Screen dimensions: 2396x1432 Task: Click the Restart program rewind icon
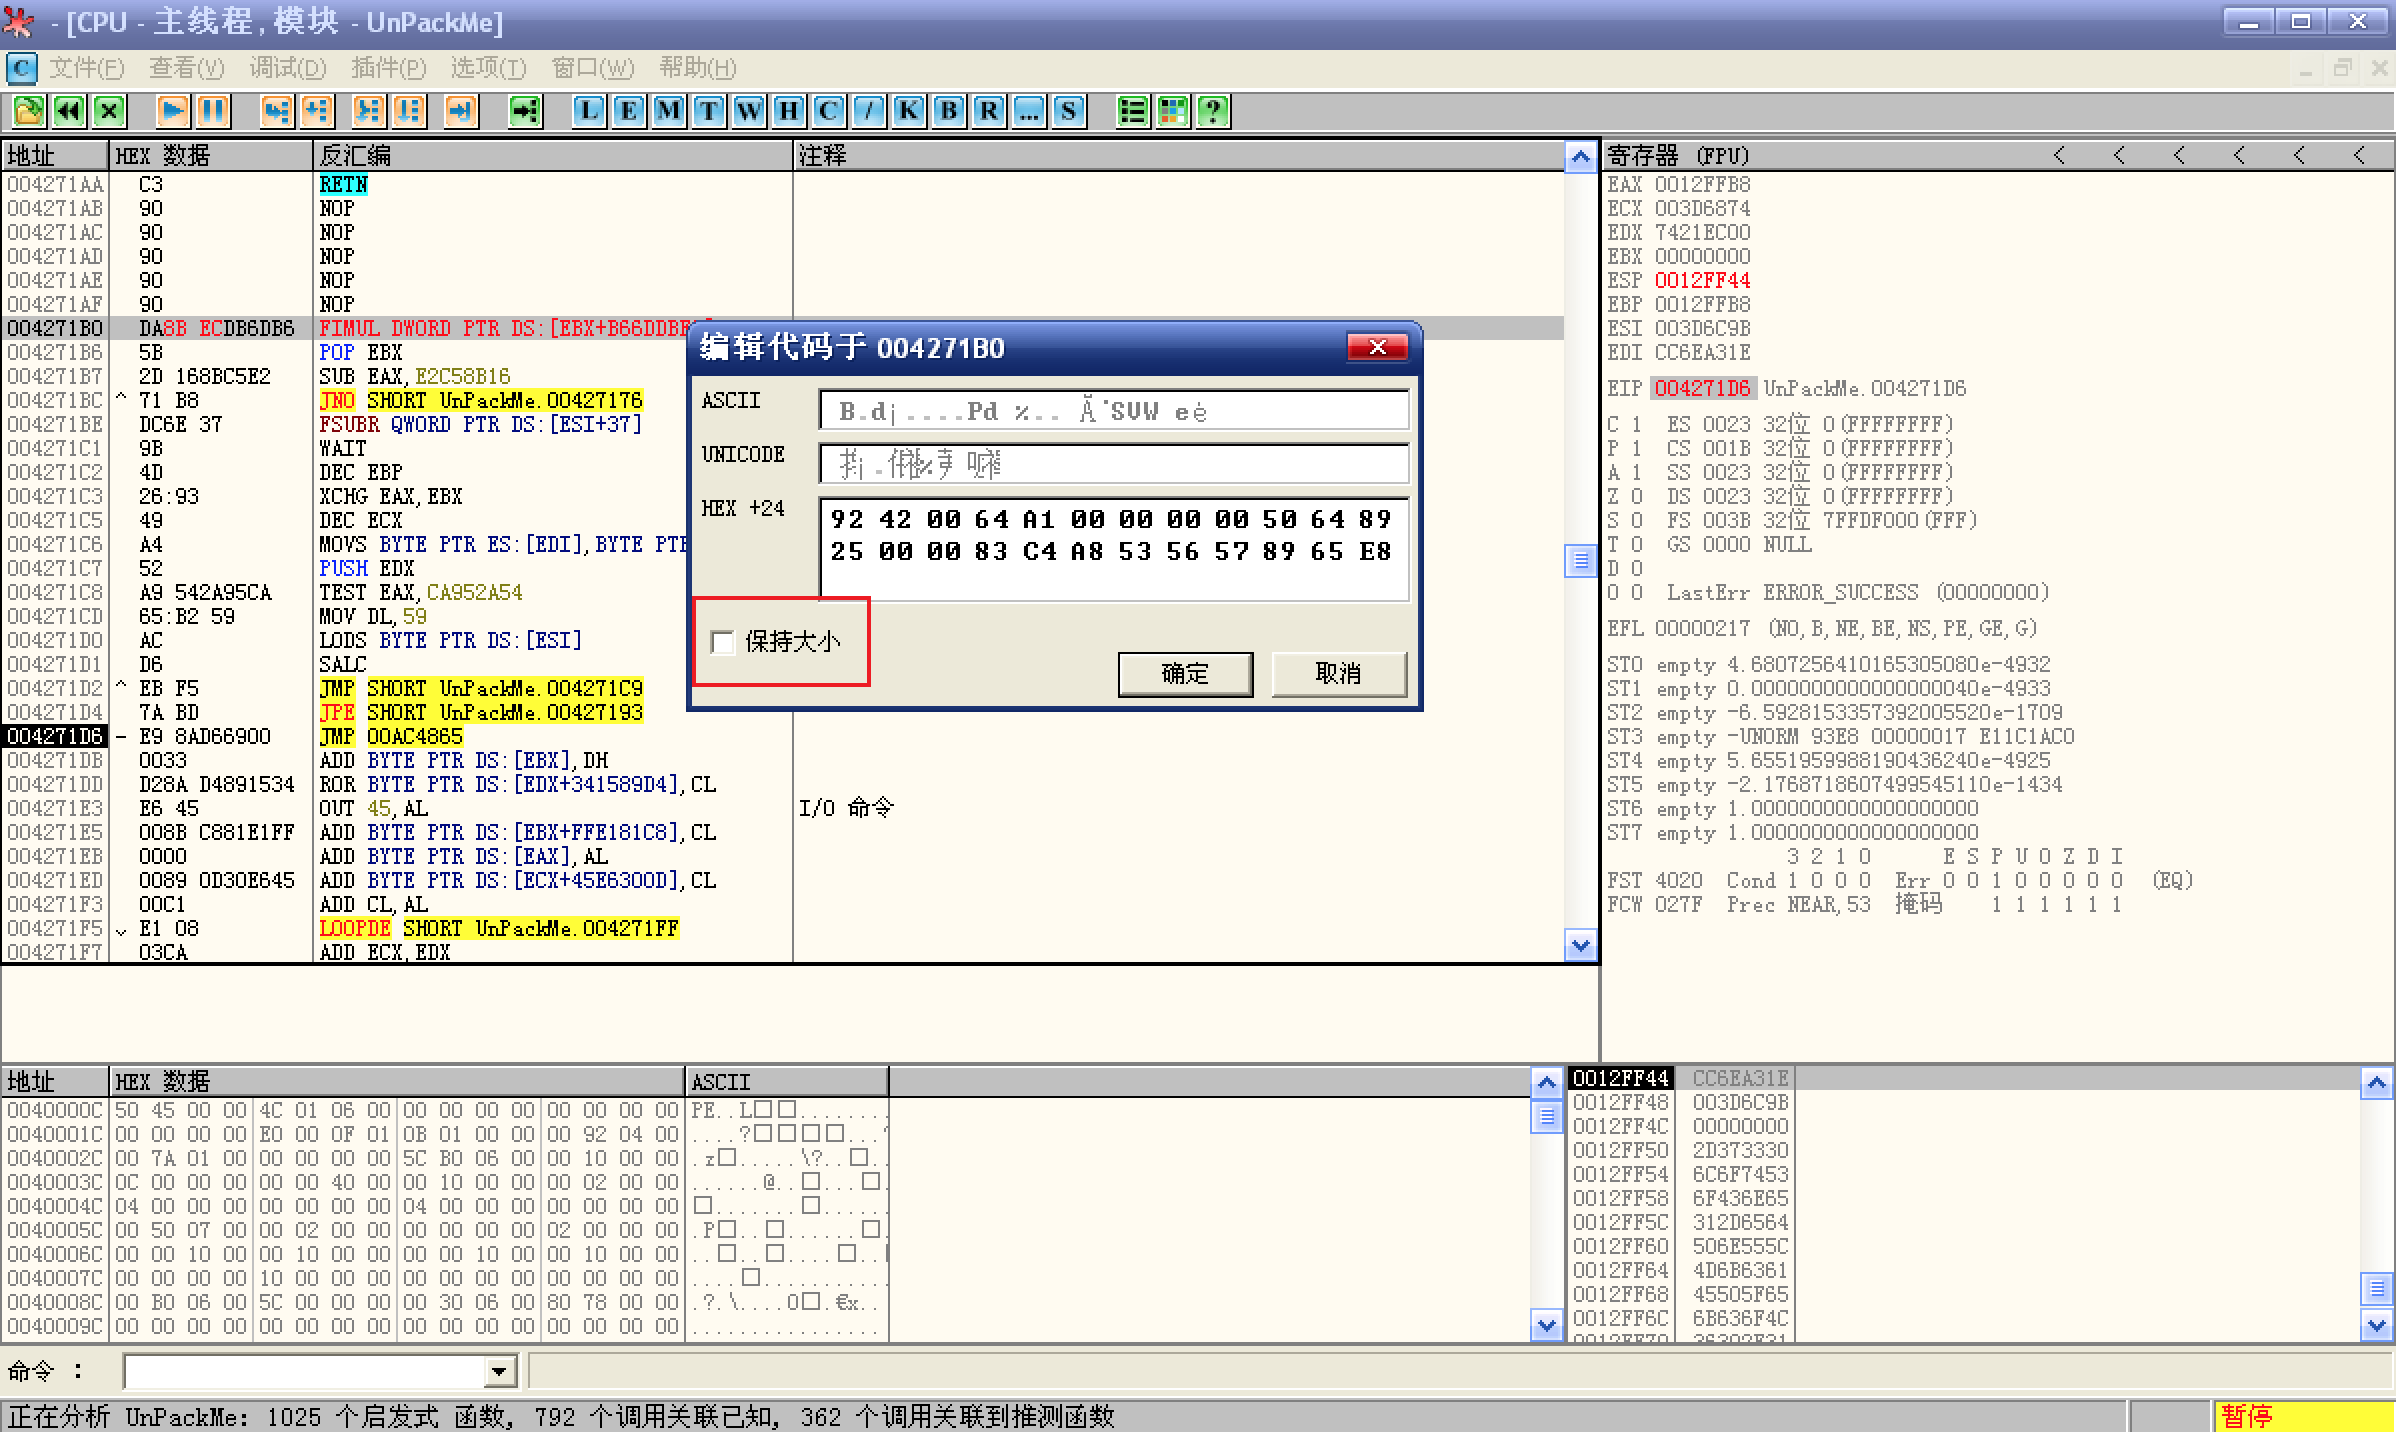tap(68, 110)
